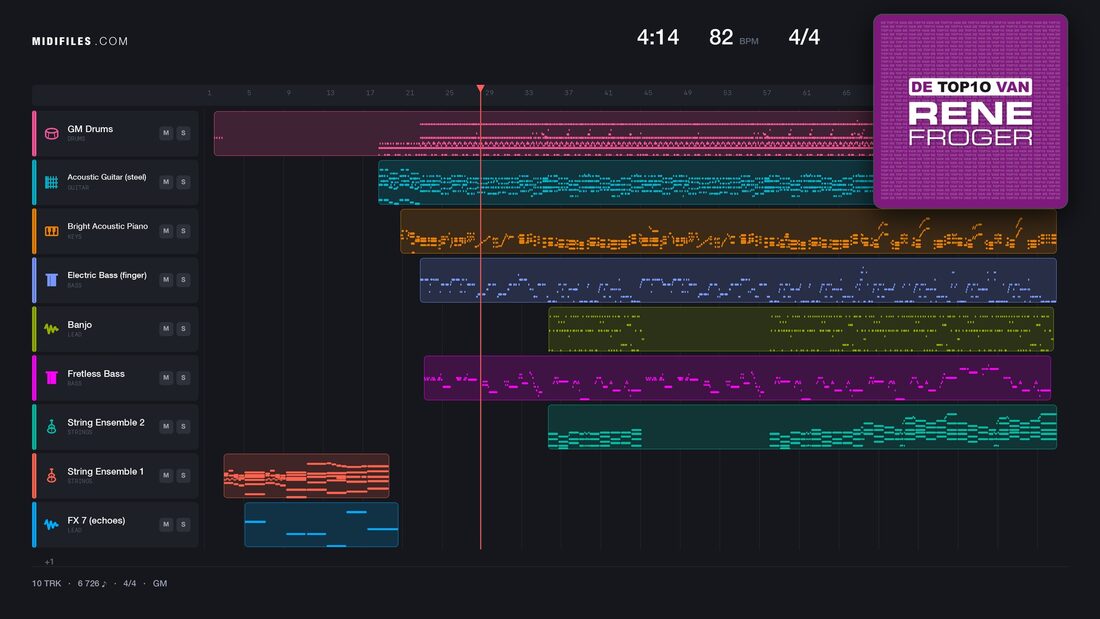Image resolution: width=1100 pixels, height=619 pixels.
Task: Click the Electric Bass blue MIDI clip
Action: tap(738, 280)
